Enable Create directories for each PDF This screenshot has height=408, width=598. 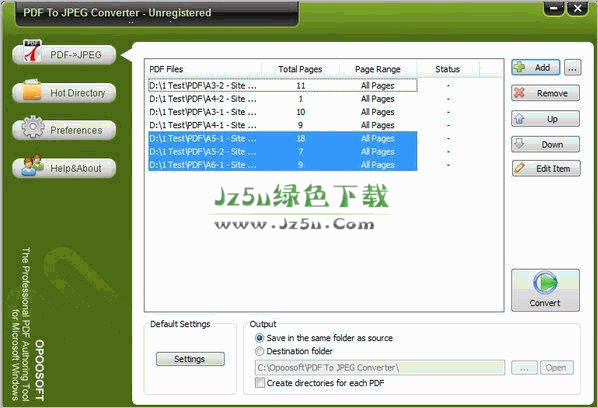click(x=320, y=383)
